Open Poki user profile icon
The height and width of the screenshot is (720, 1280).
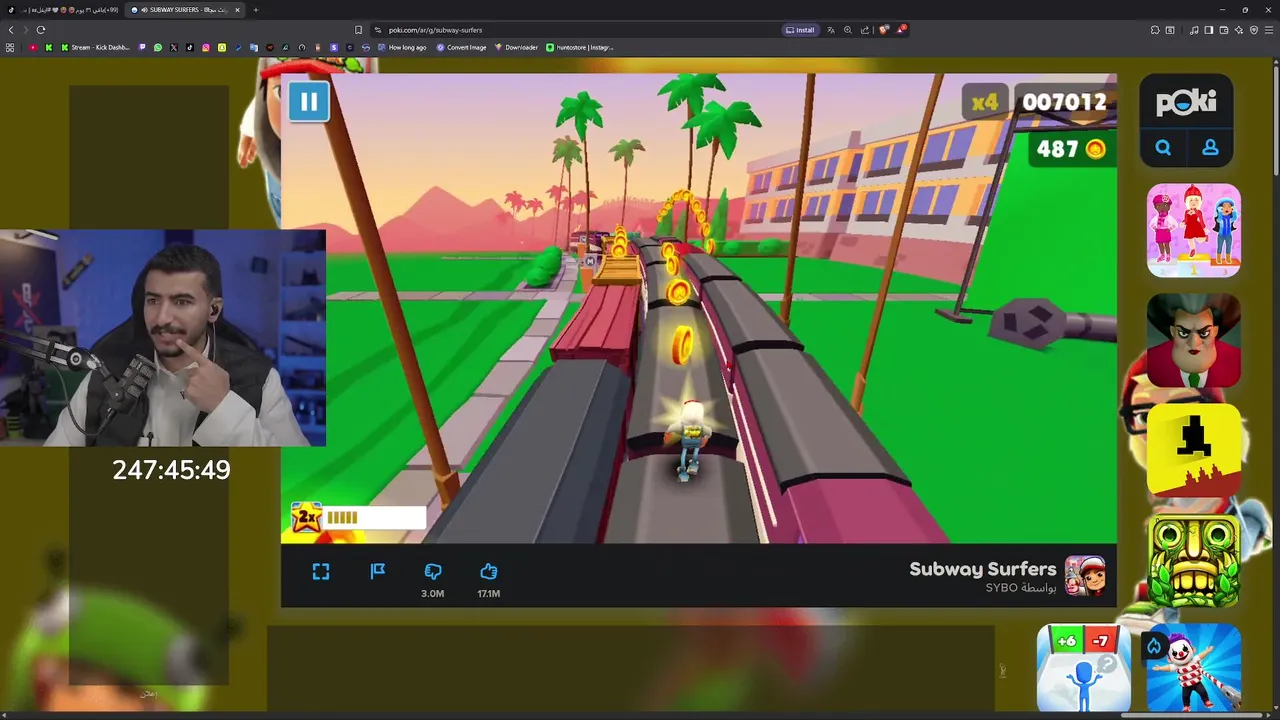pyautogui.click(x=1210, y=147)
